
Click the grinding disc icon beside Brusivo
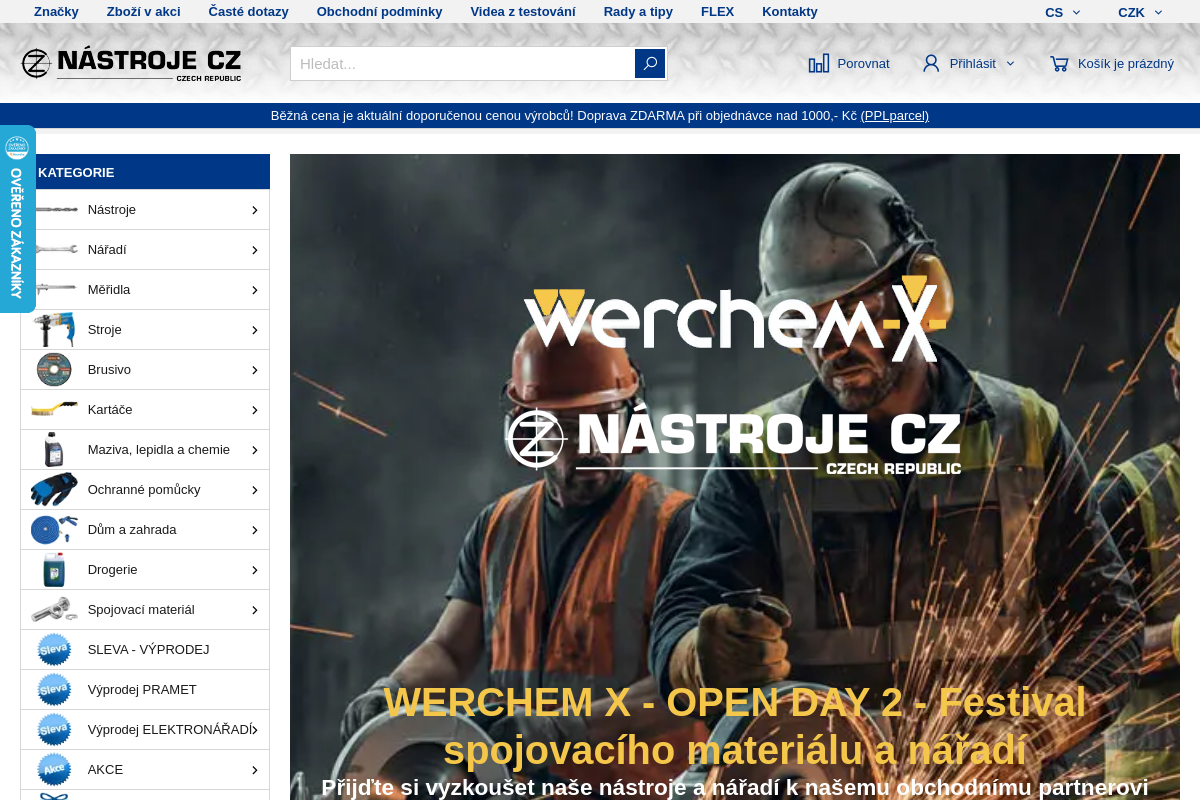click(54, 370)
